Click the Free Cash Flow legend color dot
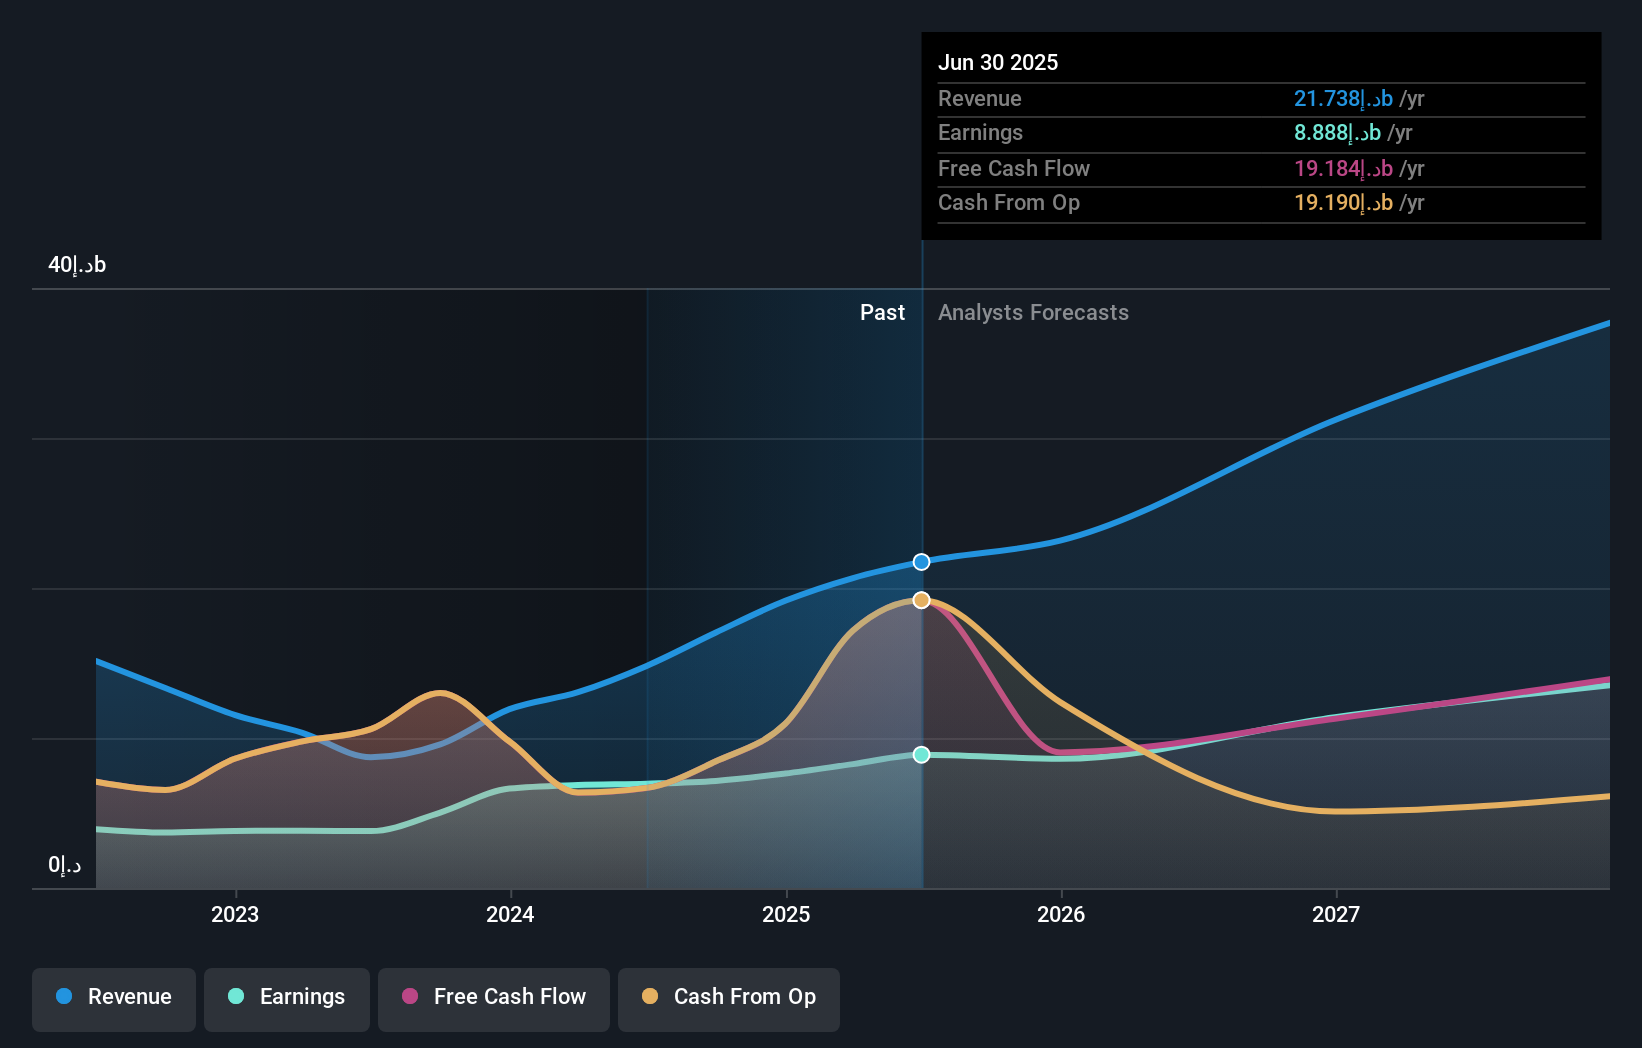Image resolution: width=1642 pixels, height=1048 pixels. (x=409, y=997)
